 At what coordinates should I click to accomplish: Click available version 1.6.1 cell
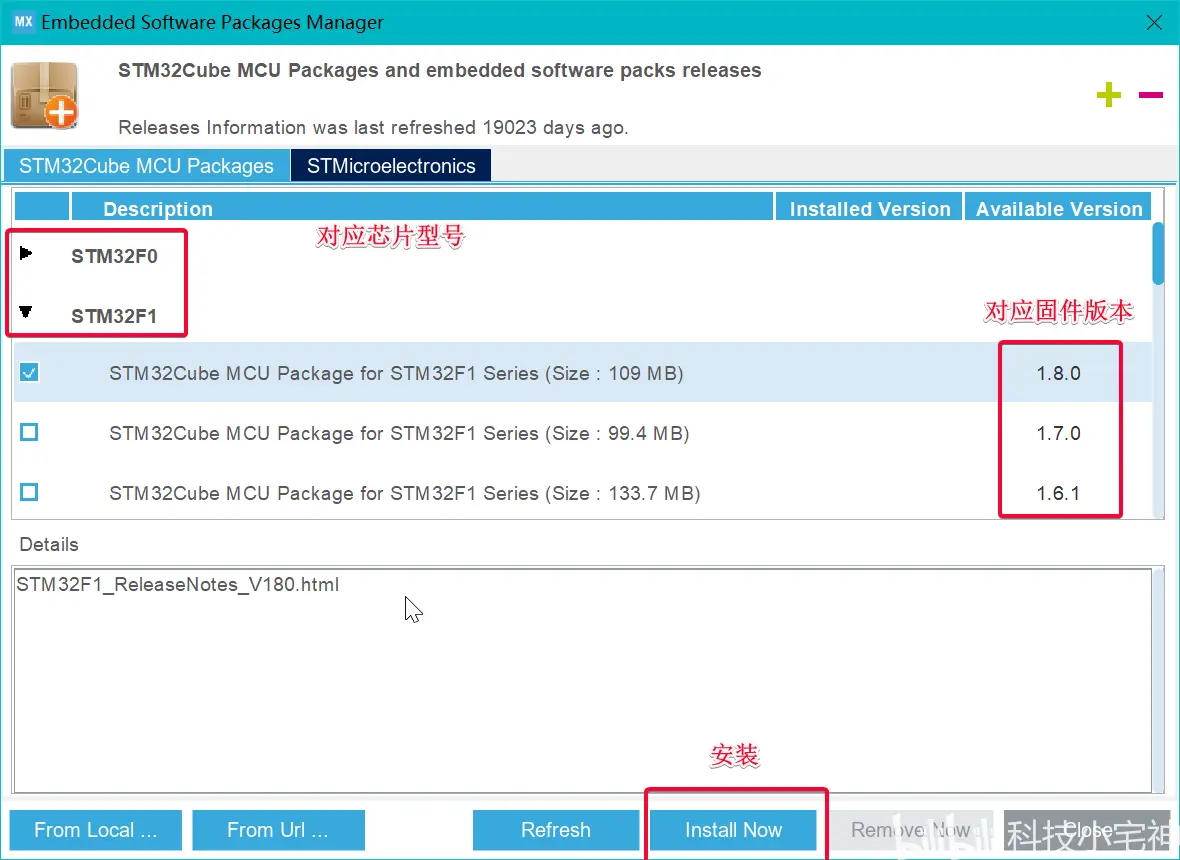pyautogui.click(x=1059, y=494)
